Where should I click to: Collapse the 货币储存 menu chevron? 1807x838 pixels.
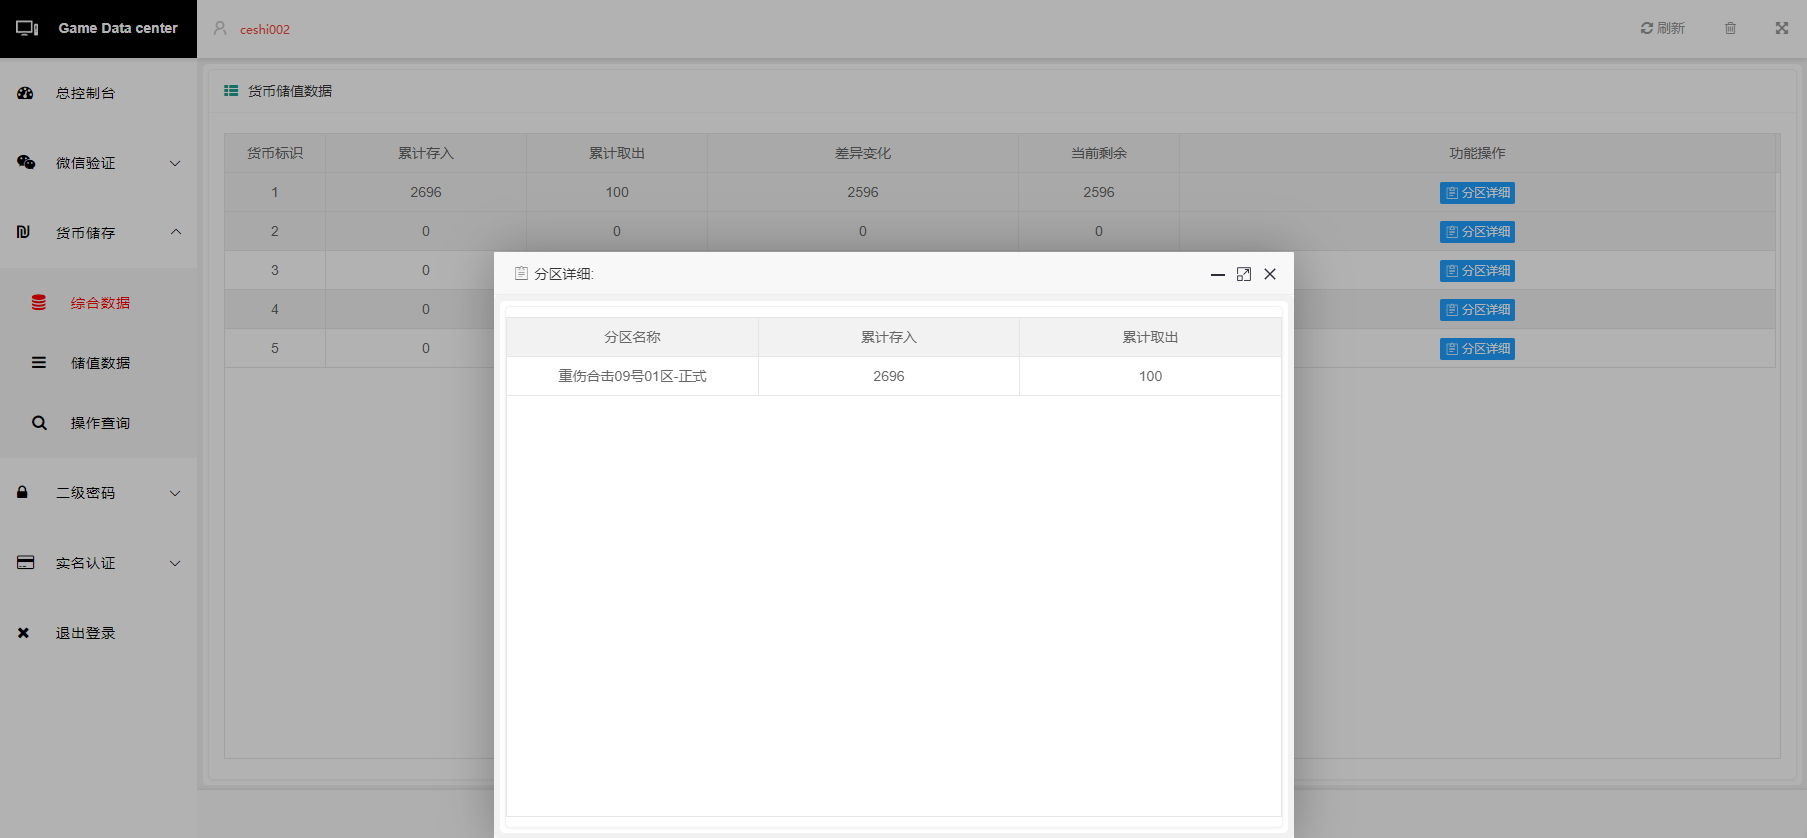pos(175,232)
